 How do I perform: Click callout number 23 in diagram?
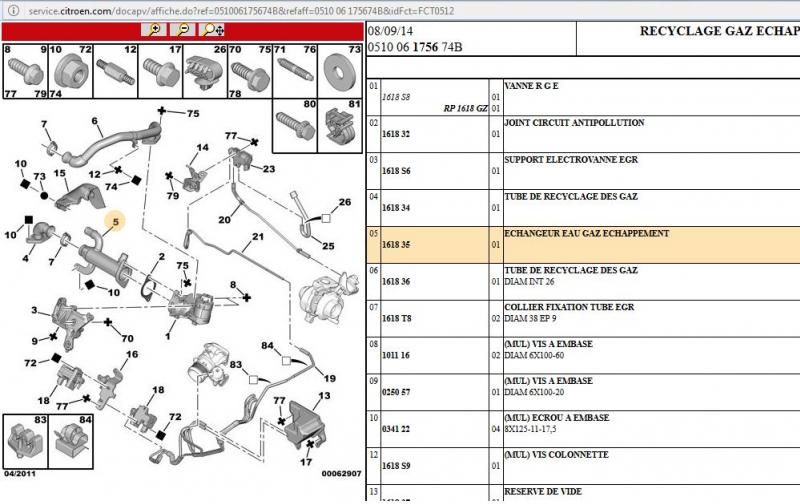[269, 169]
